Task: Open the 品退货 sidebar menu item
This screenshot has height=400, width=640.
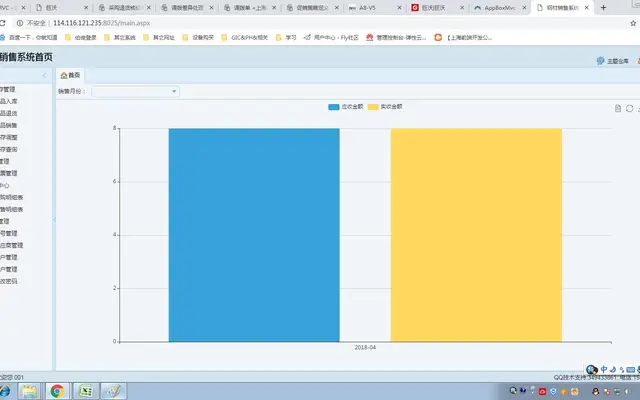Action: click(9, 113)
